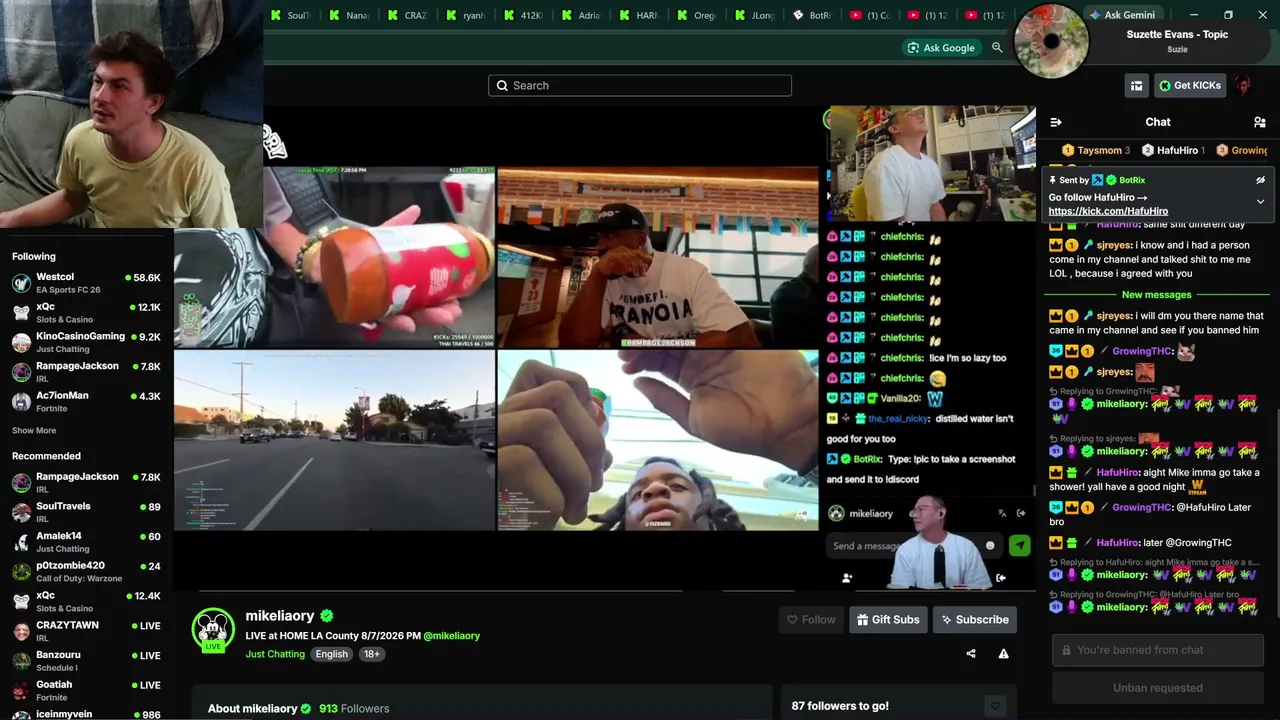Click the Get KICKs button
The height and width of the screenshot is (720, 1280).
[x=1190, y=86]
